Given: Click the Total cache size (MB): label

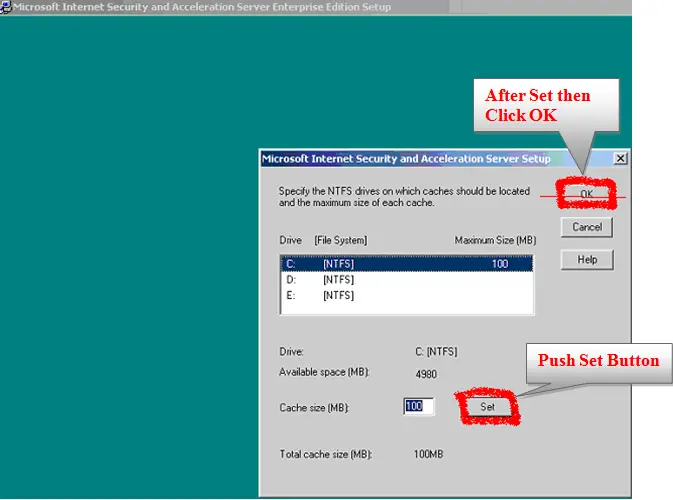Looking at the screenshot, I should pos(326,454).
